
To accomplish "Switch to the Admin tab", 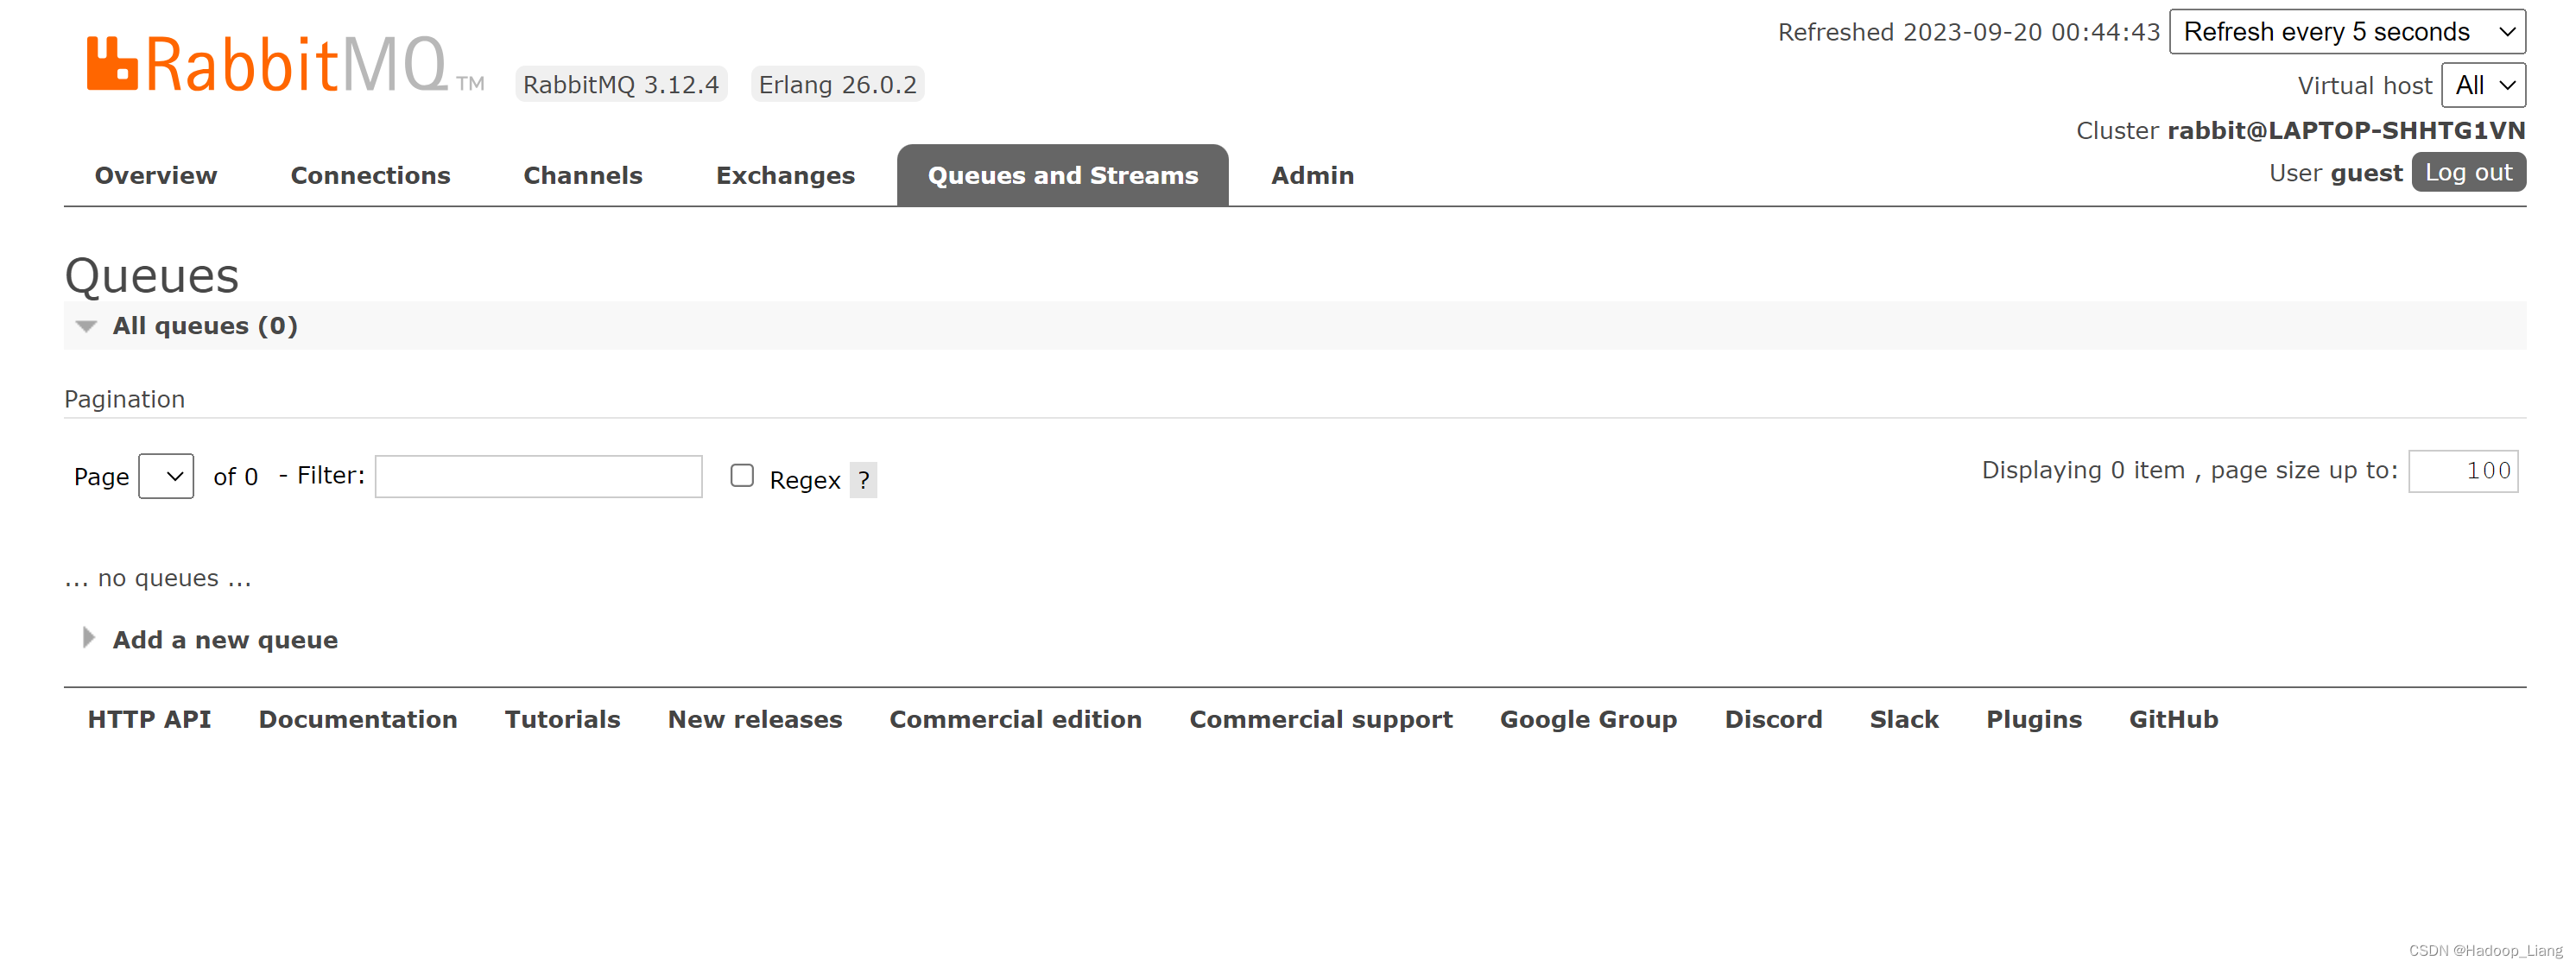I will pyautogui.click(x=1311, y=174).
